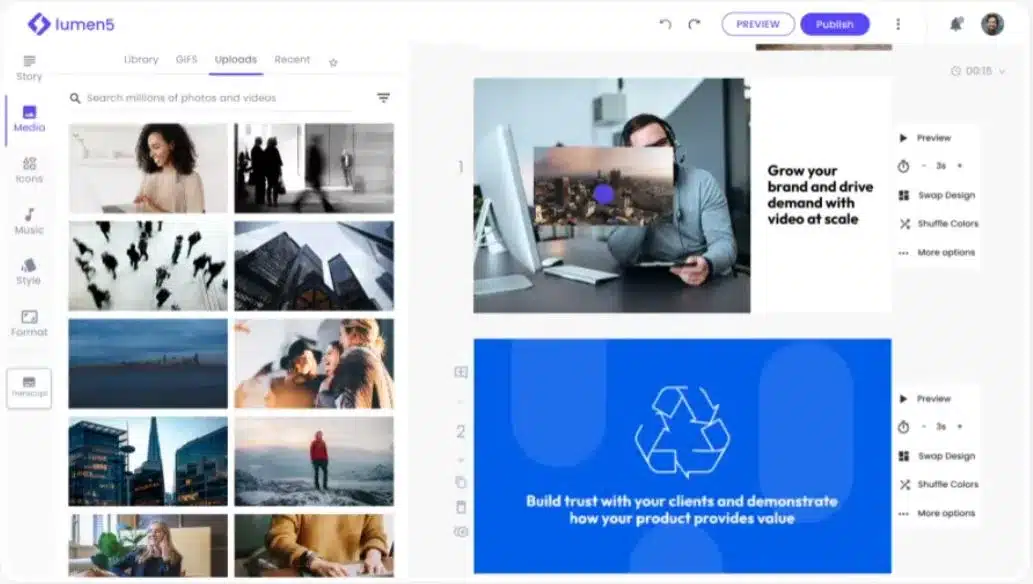Move scene 2 up with the arrow
Viewport: 1033px width, 584px height.
(x=461, y=402)
